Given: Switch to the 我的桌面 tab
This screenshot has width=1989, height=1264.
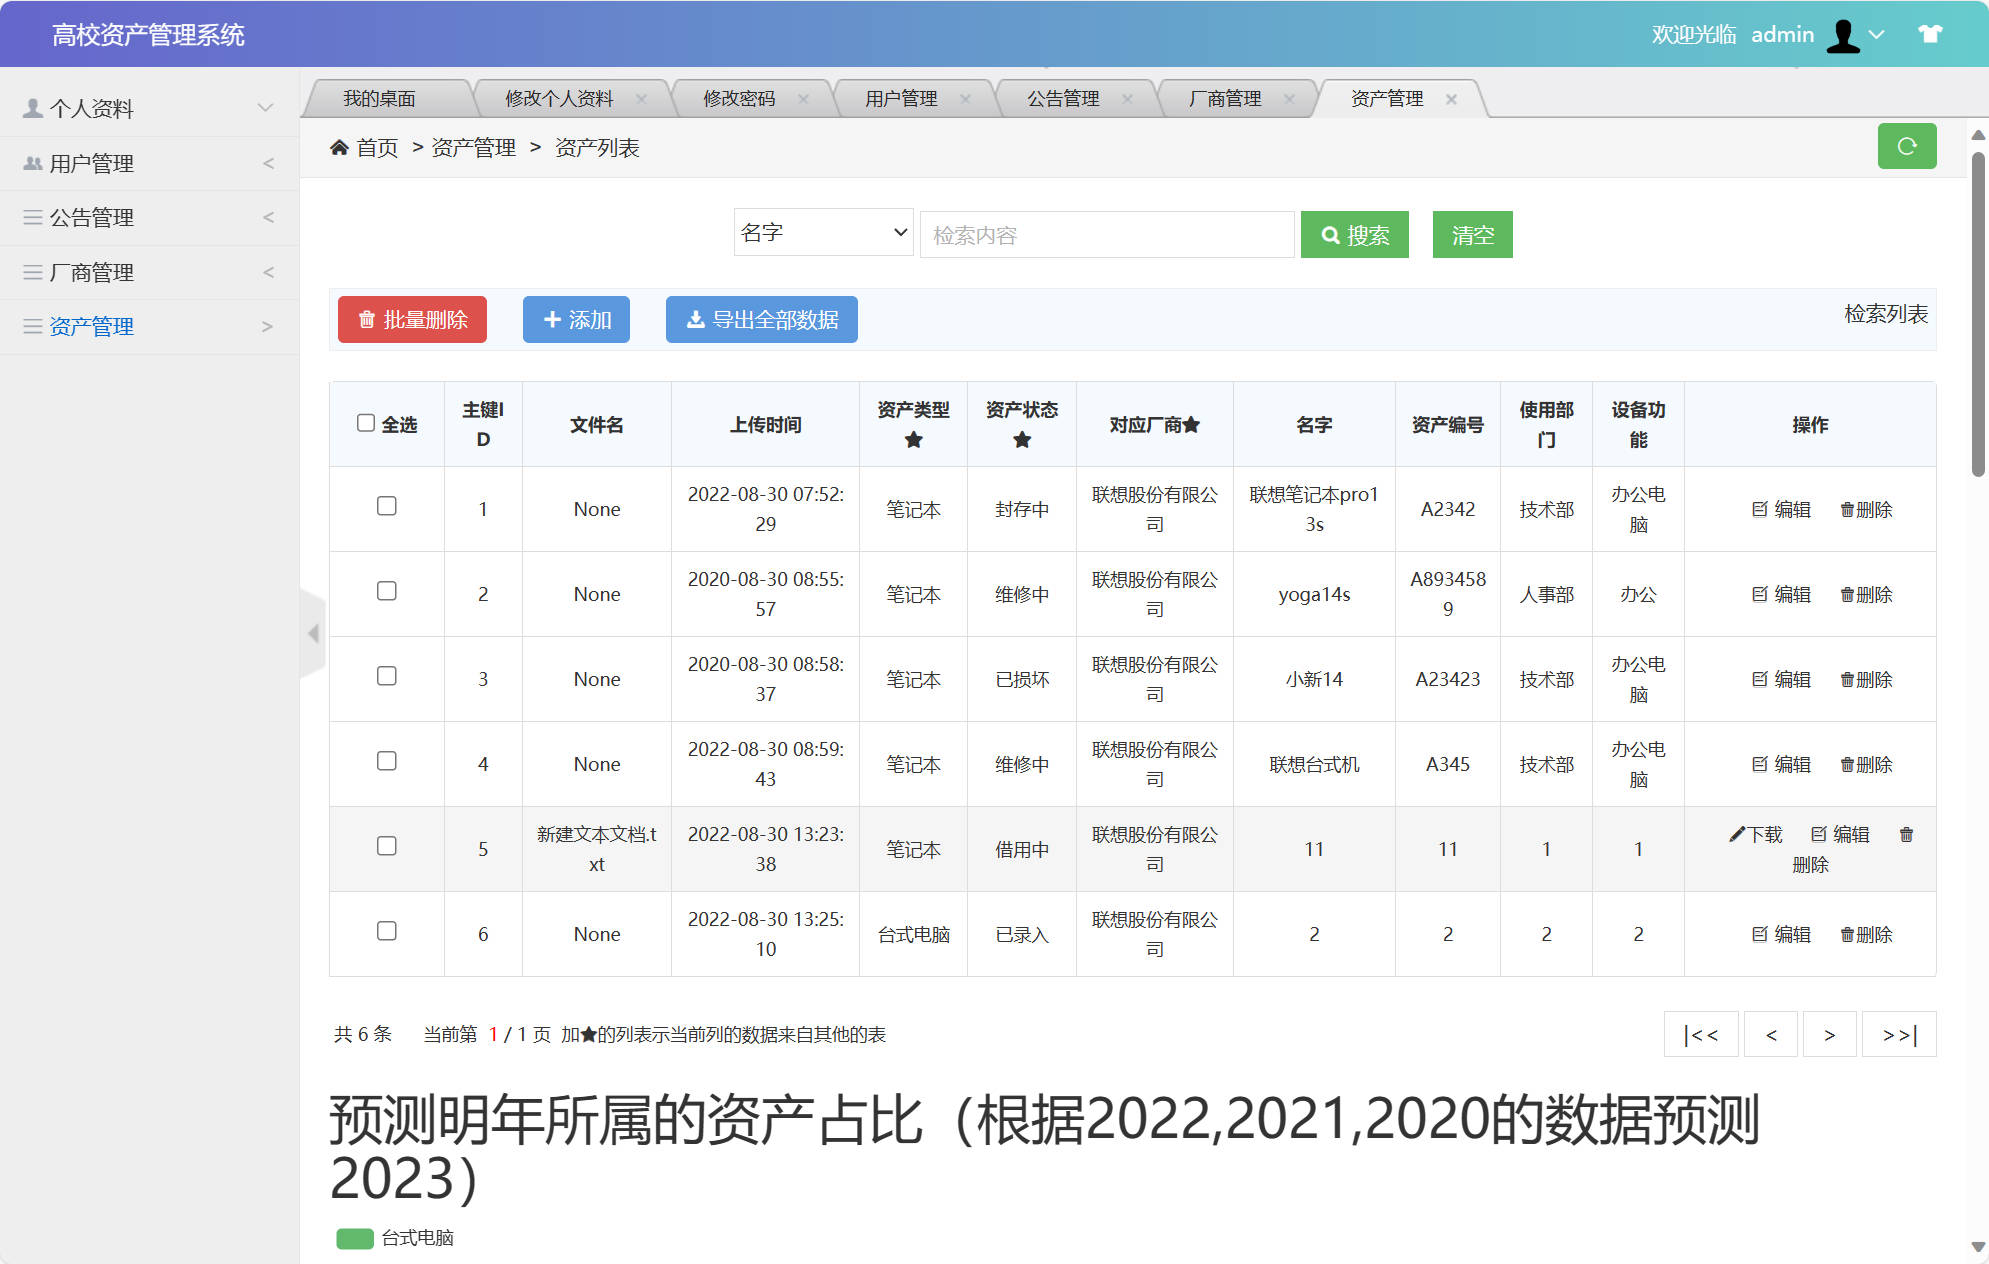Looking at the screenshot, I should pos(380,98).
